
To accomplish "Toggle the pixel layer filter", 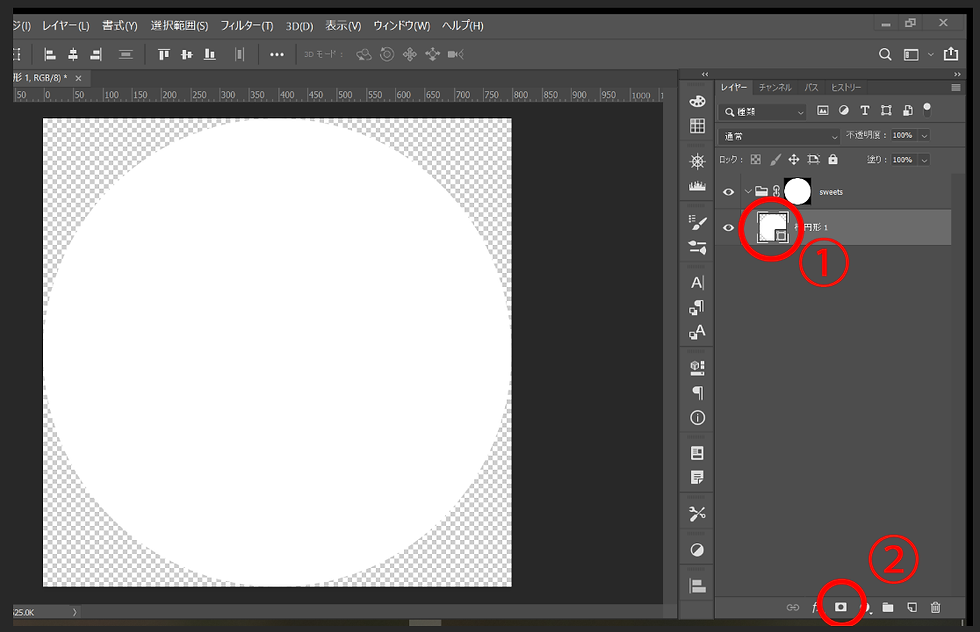I will tap(822, 111).
